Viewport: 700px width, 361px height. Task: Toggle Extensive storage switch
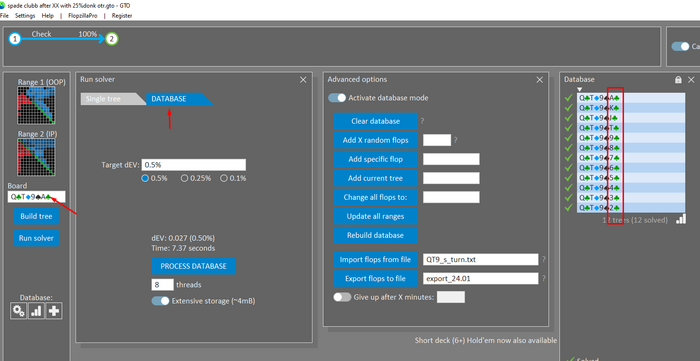tap(160, 301)
